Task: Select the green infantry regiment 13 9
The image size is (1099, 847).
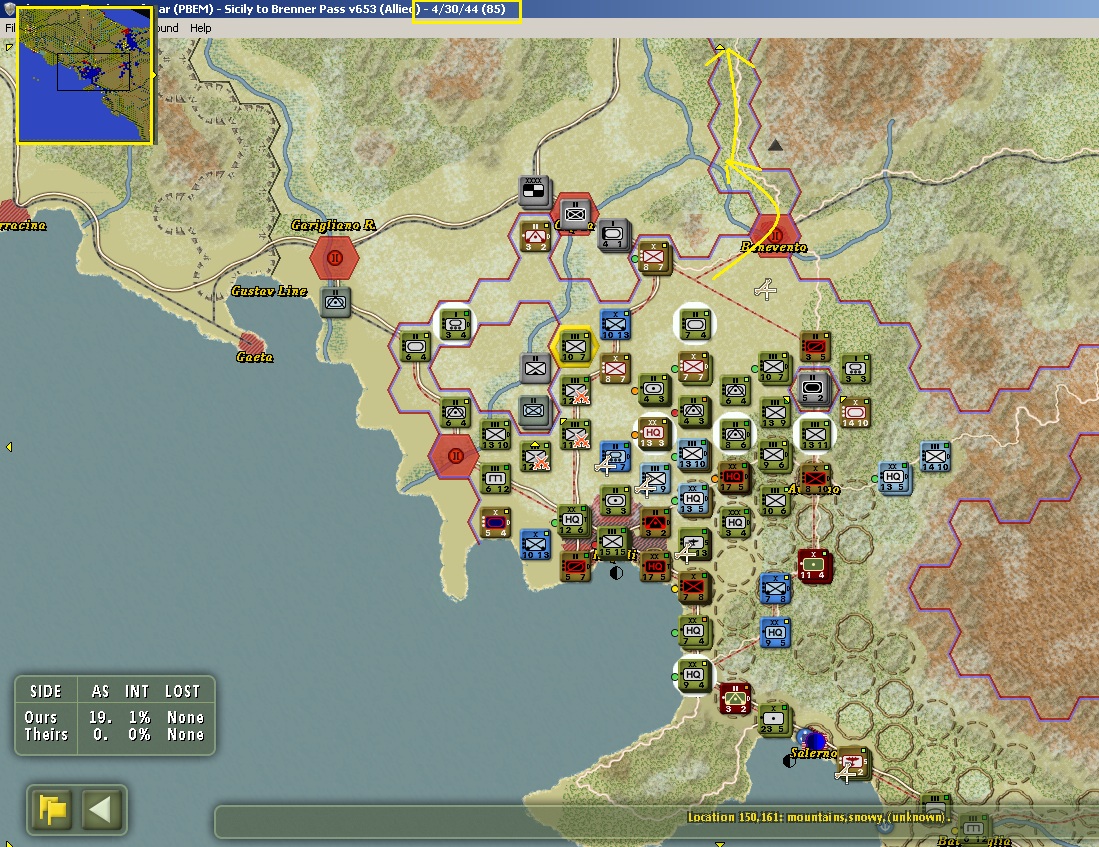Action: [774, 412]
